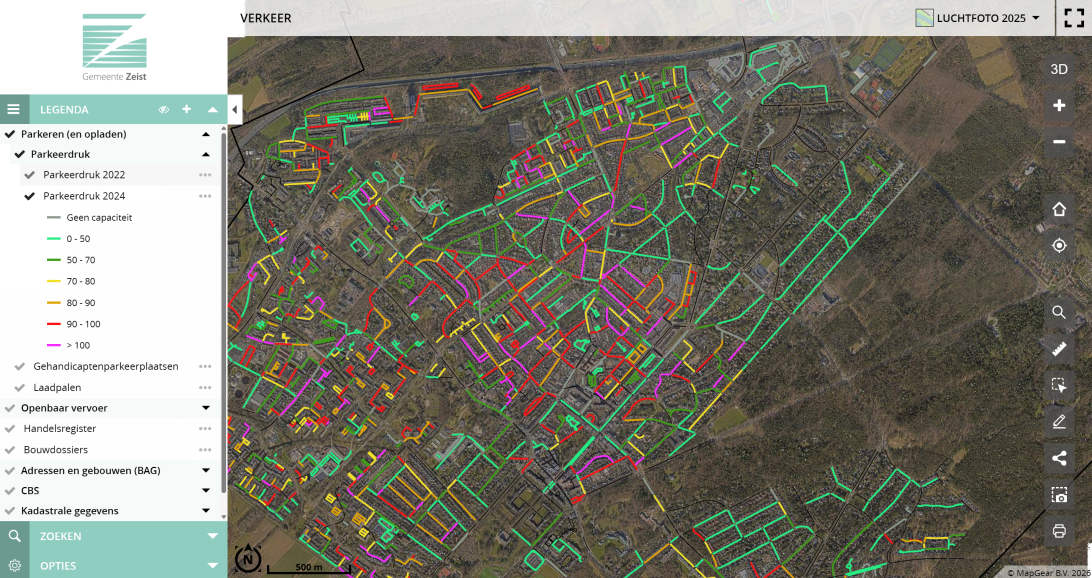Open the hamburger menu beside LEGENDA
1092x578 pixels.
coord(15,109)
